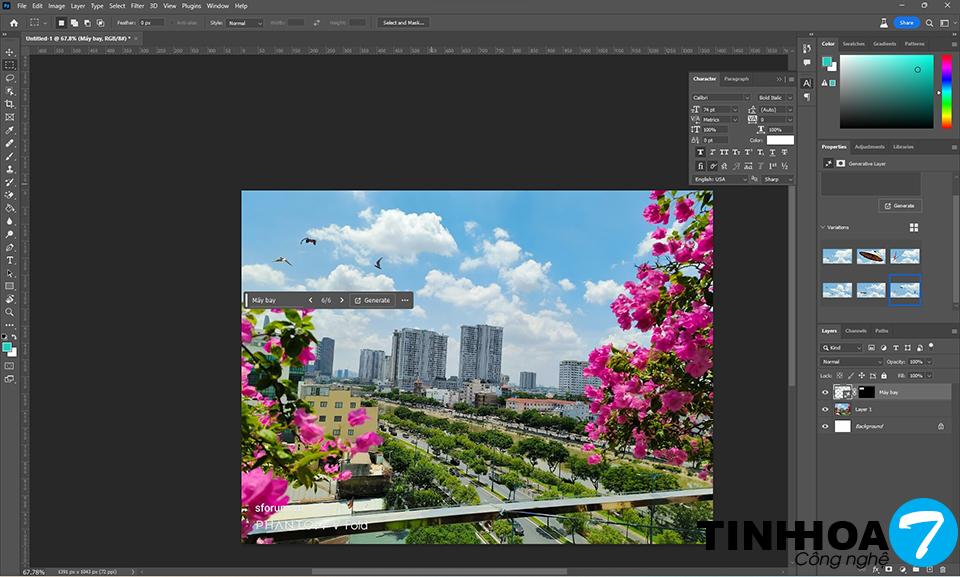
Task: Click the Home icon in options bar
Action: pyautogui.click(x=13, y=22)
